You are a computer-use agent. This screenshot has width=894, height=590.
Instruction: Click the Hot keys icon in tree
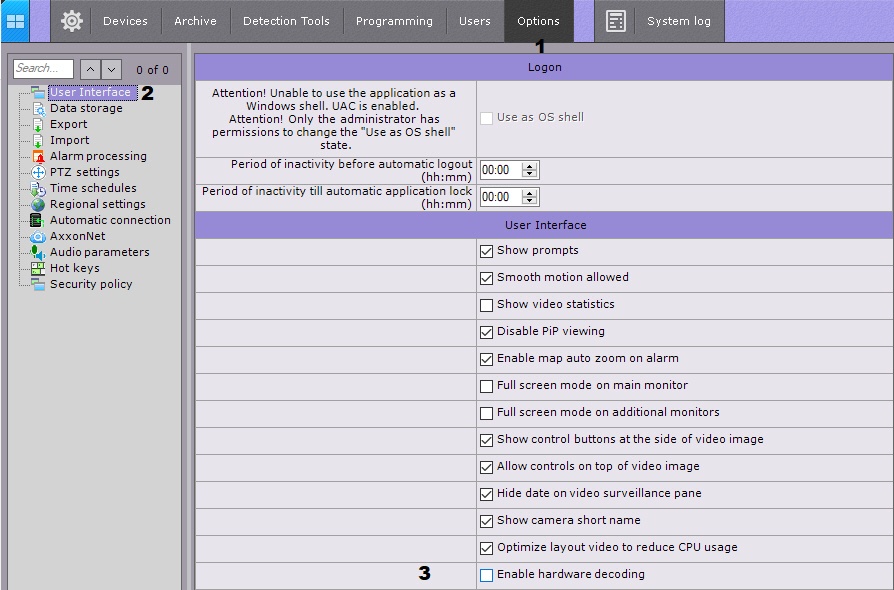38,268
